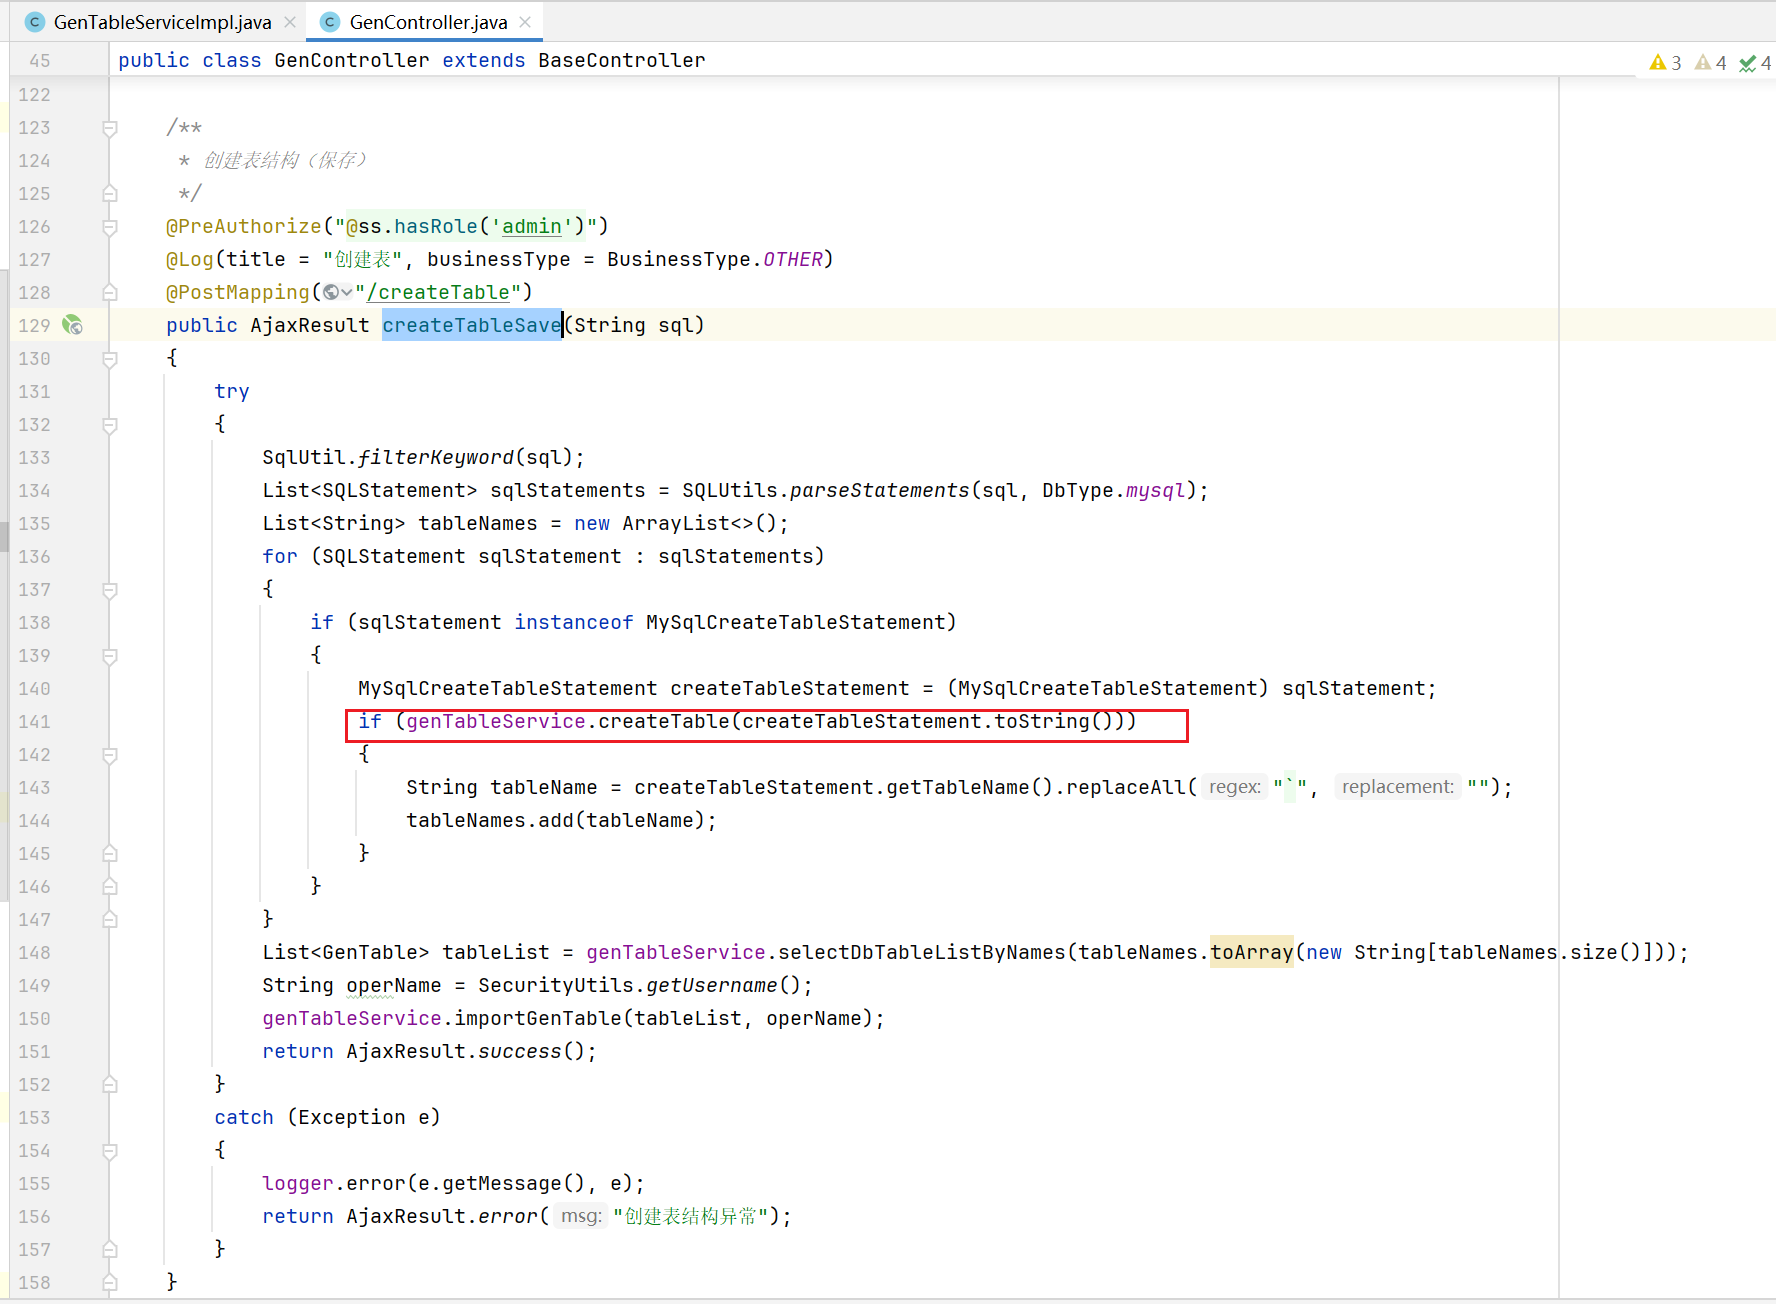This screenshot has width=1776, height=1304.
Task: Click AjaxResult.success return statement
Action: (x=429, y=1051)
